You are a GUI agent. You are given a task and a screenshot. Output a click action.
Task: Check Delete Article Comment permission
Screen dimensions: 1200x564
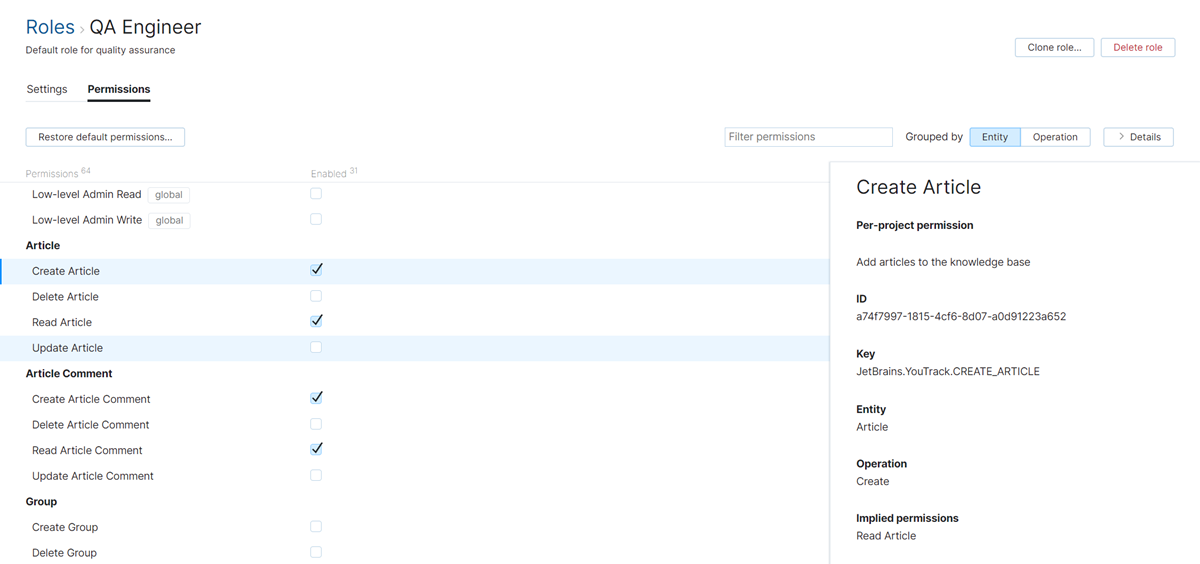316,424
